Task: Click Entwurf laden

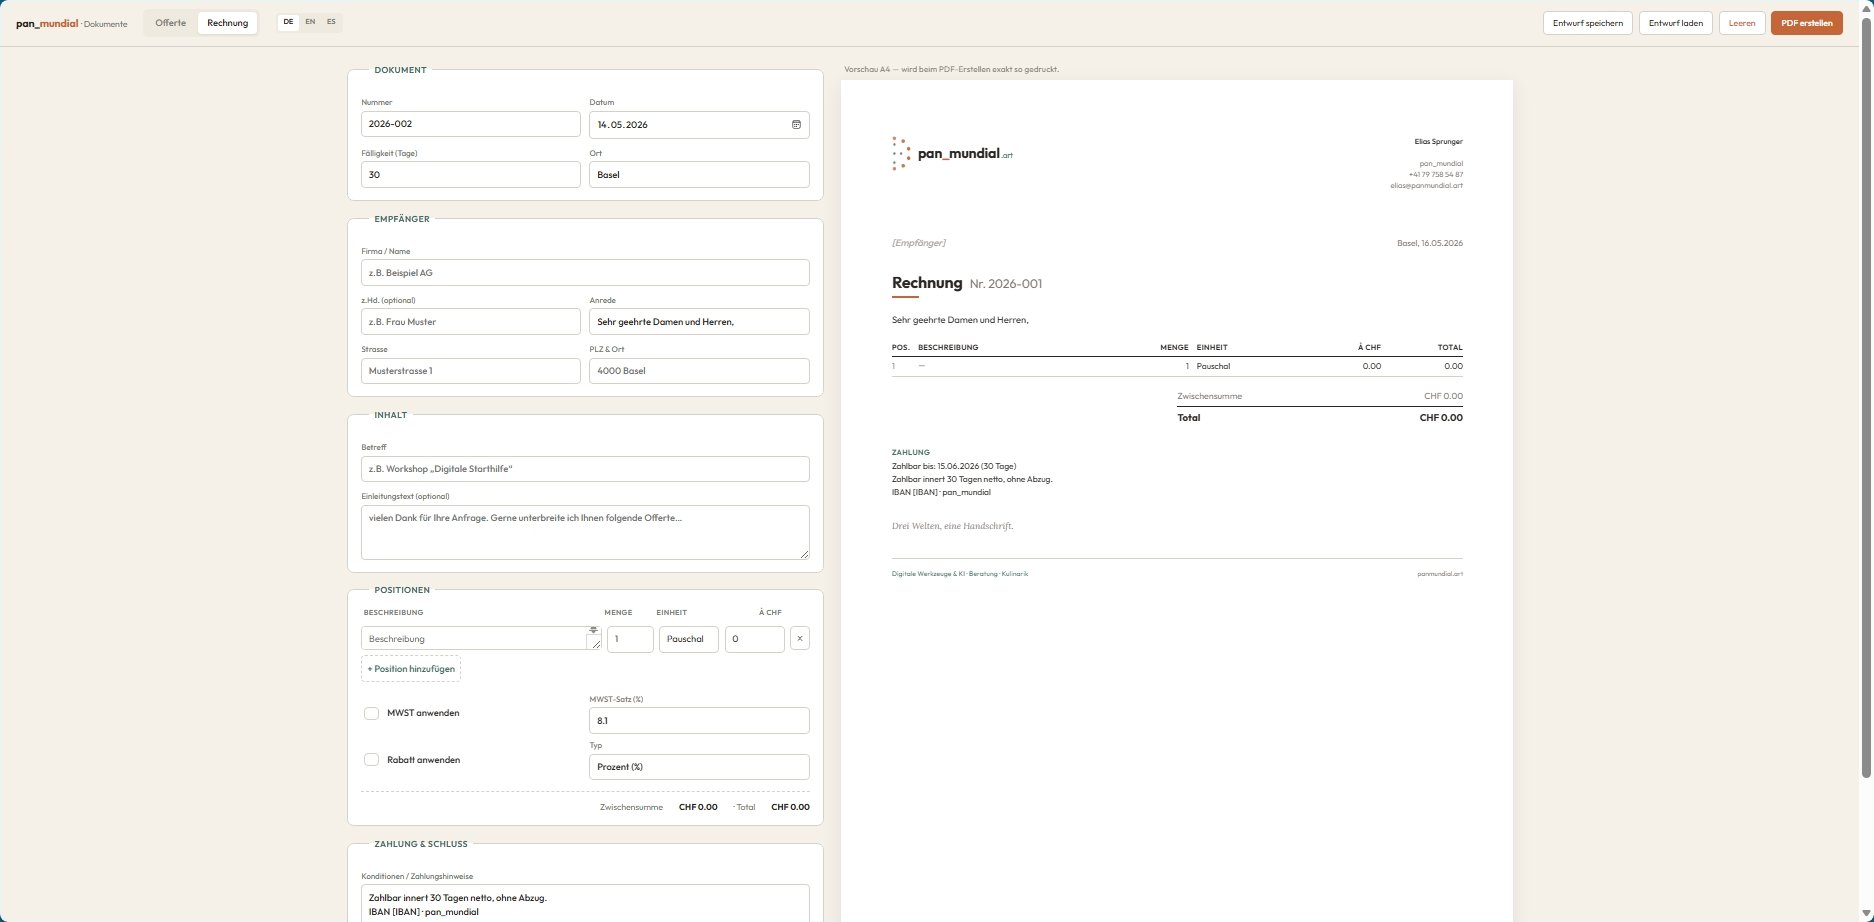Action: [x=1676, y=23]
